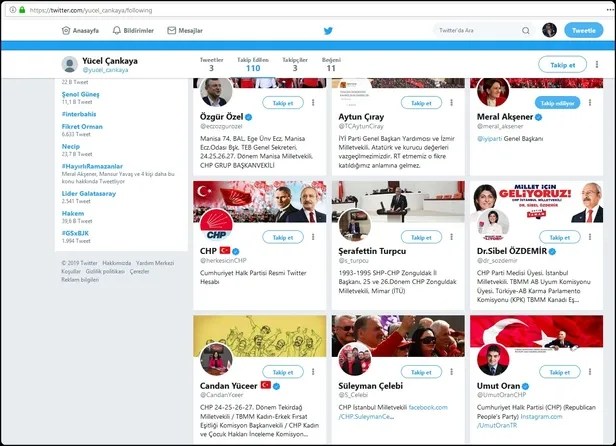Select Takip Edilen tab
Image resolution: width=616 pixels, height=446 pixels.
[x=253, y=64]
